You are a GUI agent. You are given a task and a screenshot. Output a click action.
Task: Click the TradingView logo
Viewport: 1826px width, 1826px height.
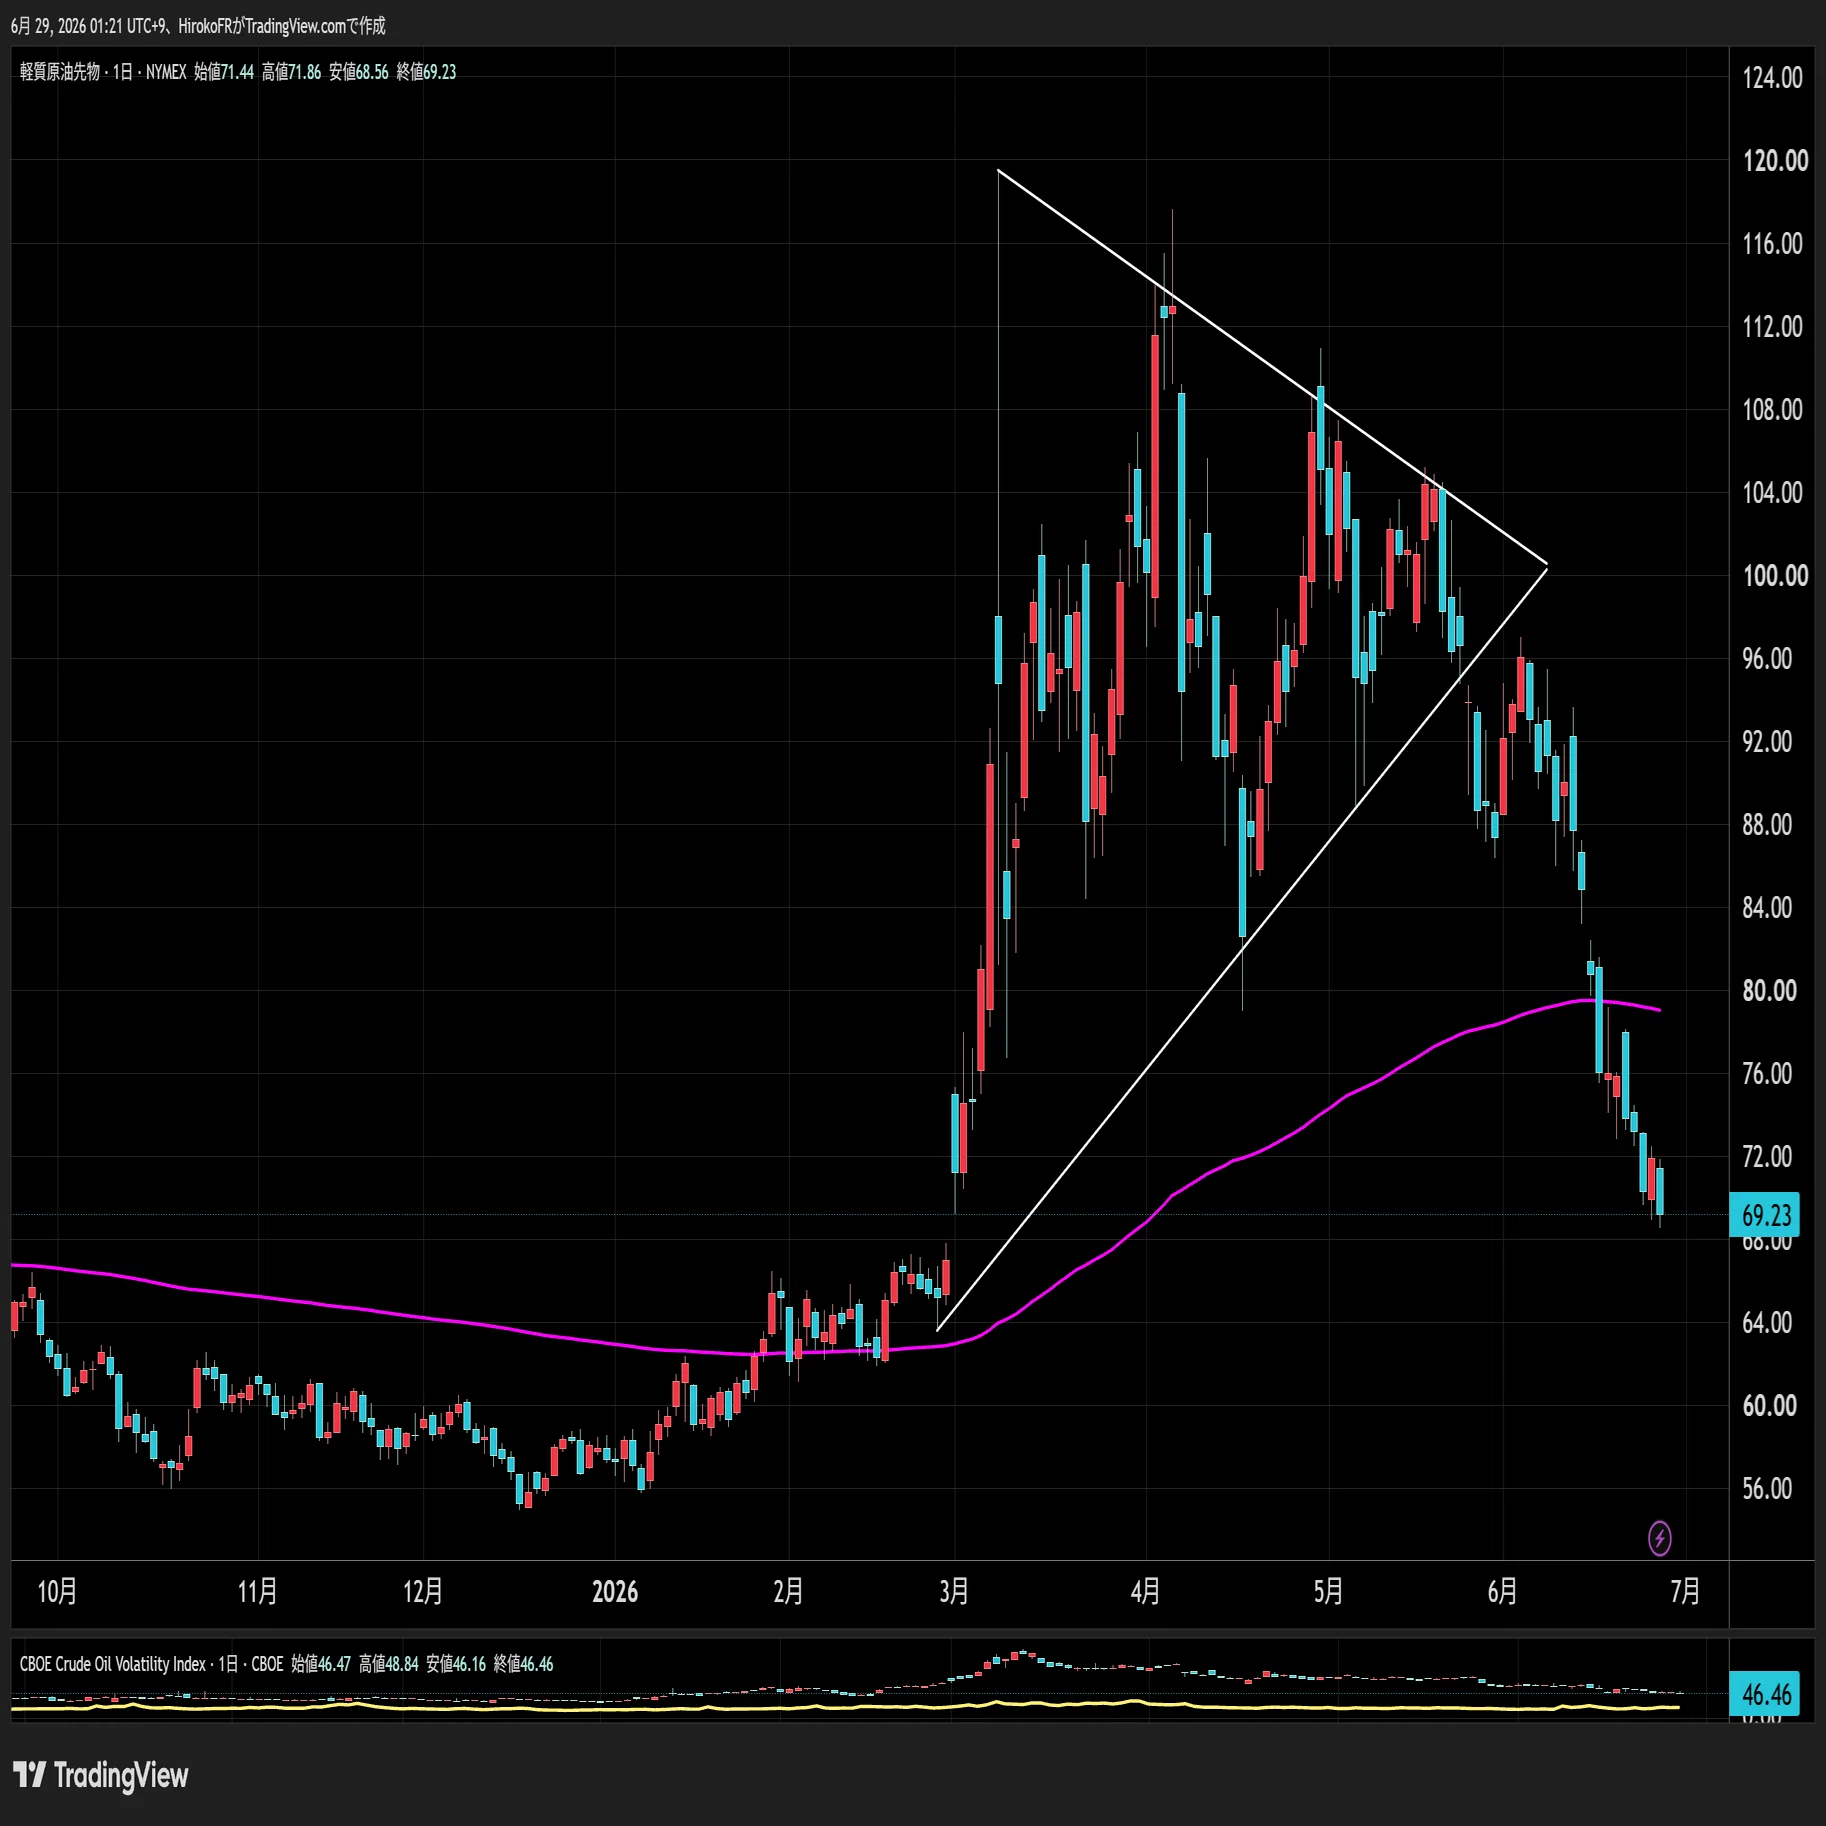coord(101,1775)
